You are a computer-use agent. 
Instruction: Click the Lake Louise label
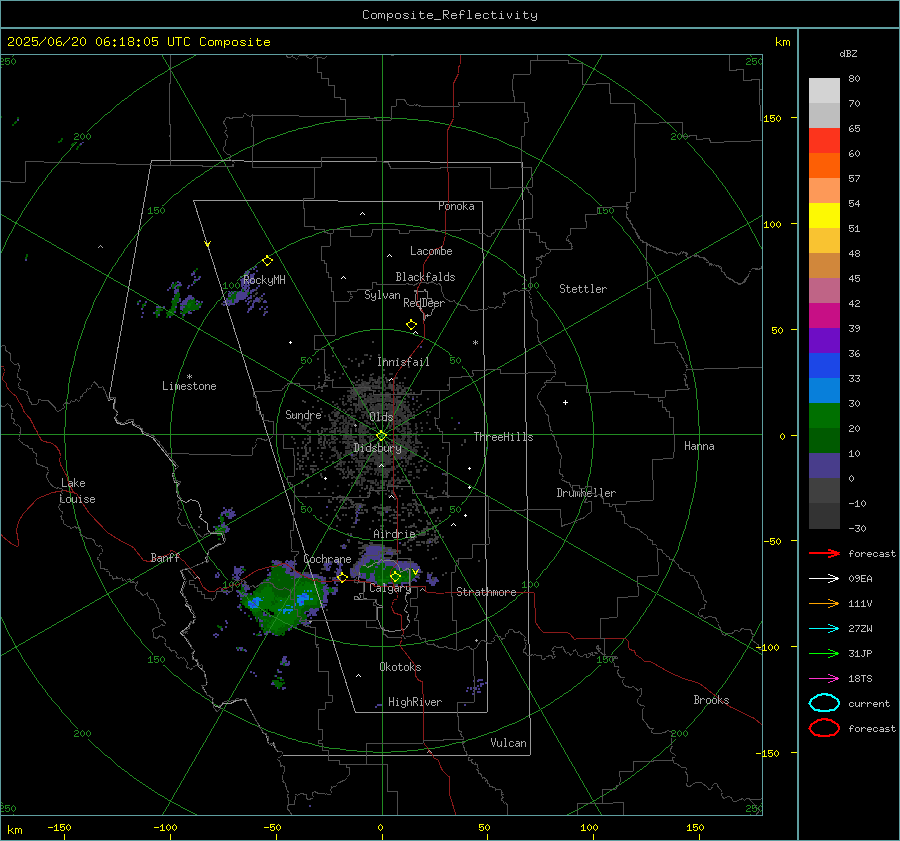pyautogui.click(x=77, y=491)
